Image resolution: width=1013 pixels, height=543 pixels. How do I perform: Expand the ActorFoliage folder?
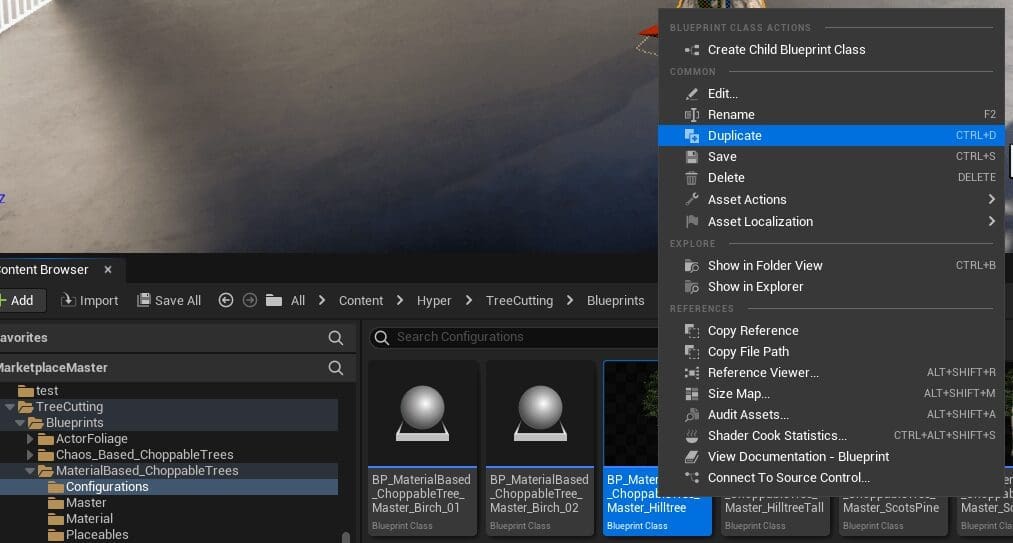pyautogui.click(x=30, y=439)
